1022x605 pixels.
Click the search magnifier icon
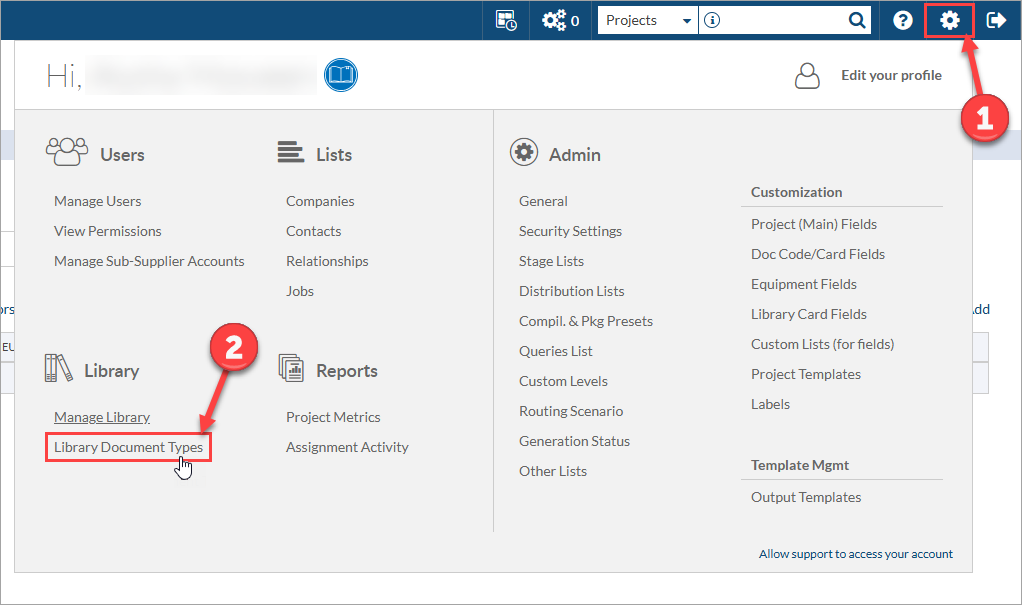(x=857, y=20)
